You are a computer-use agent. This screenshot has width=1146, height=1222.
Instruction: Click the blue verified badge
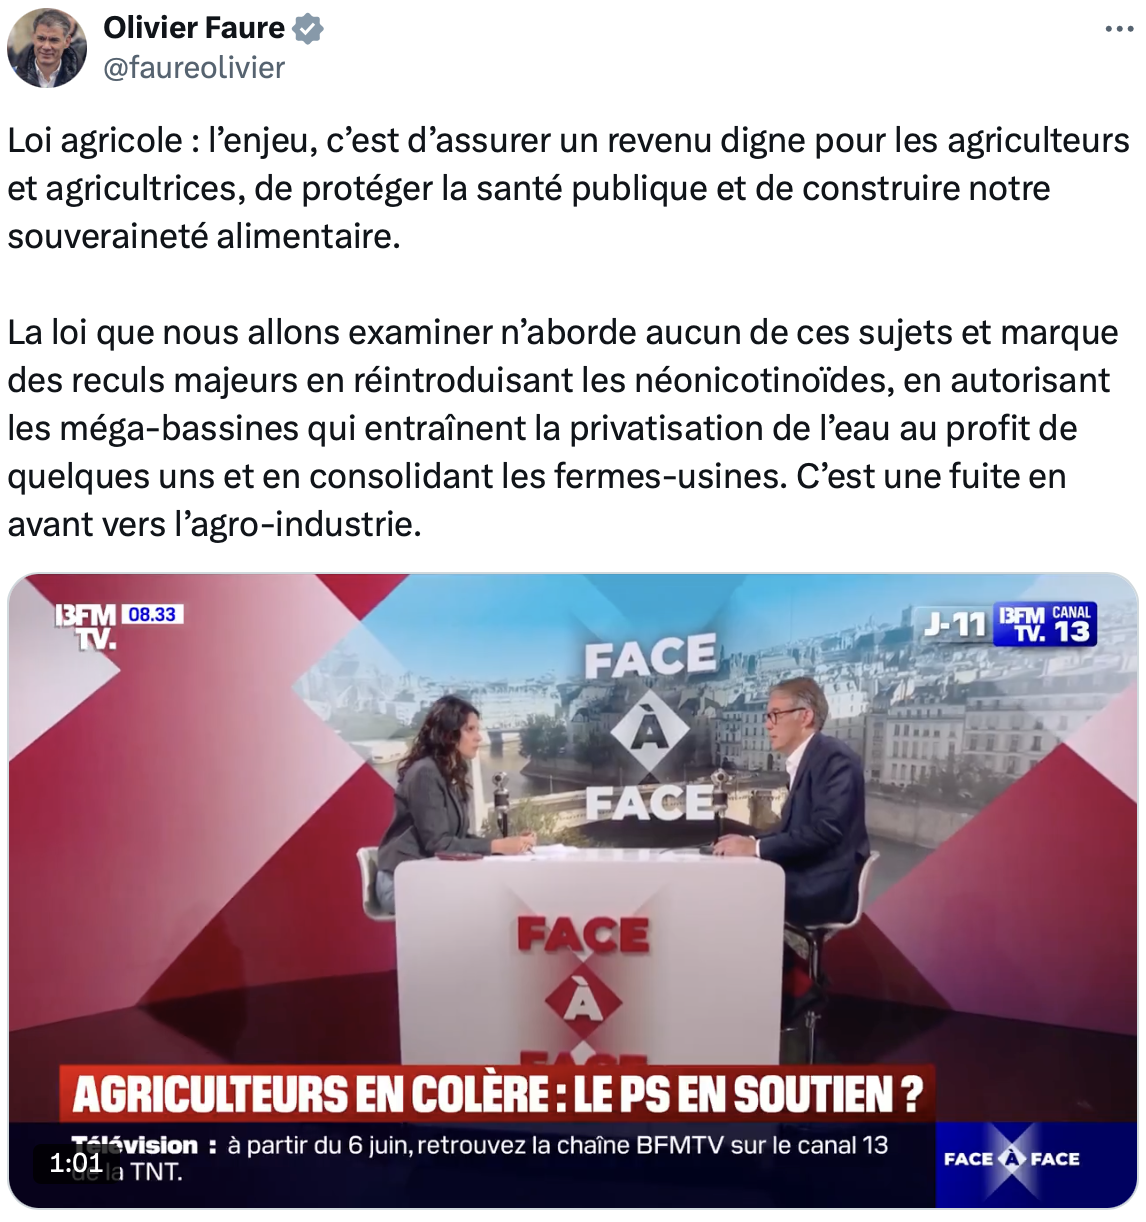pos(308,29)
